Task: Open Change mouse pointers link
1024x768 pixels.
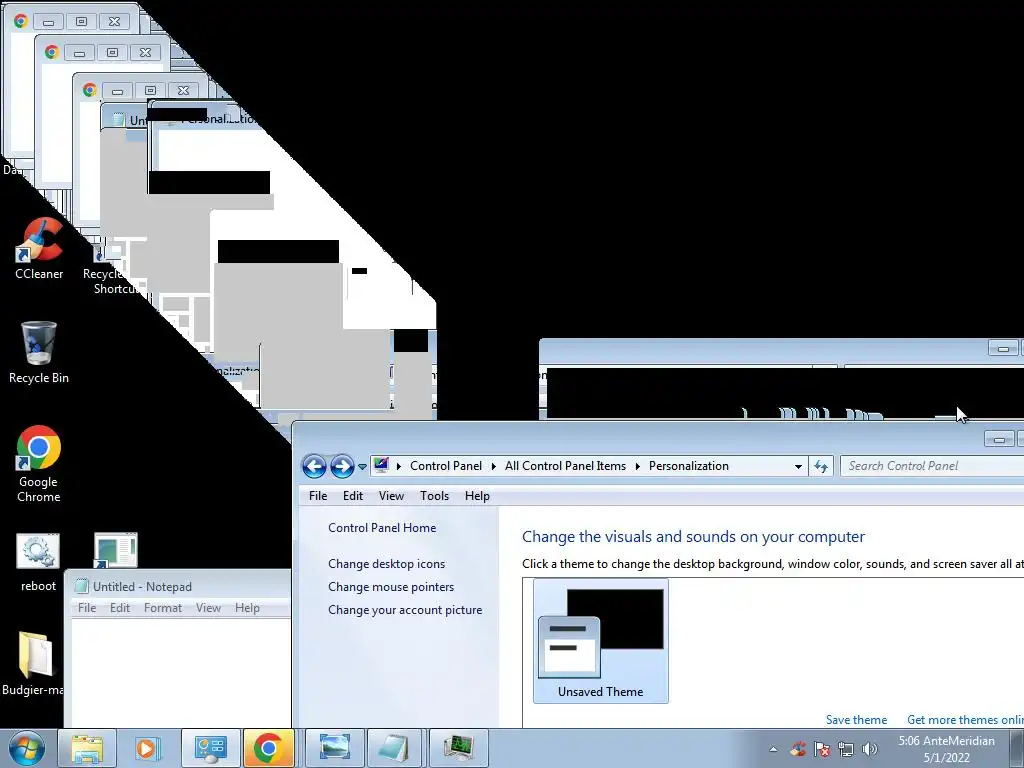Action: pyautogui.click(x=391, y=587)
